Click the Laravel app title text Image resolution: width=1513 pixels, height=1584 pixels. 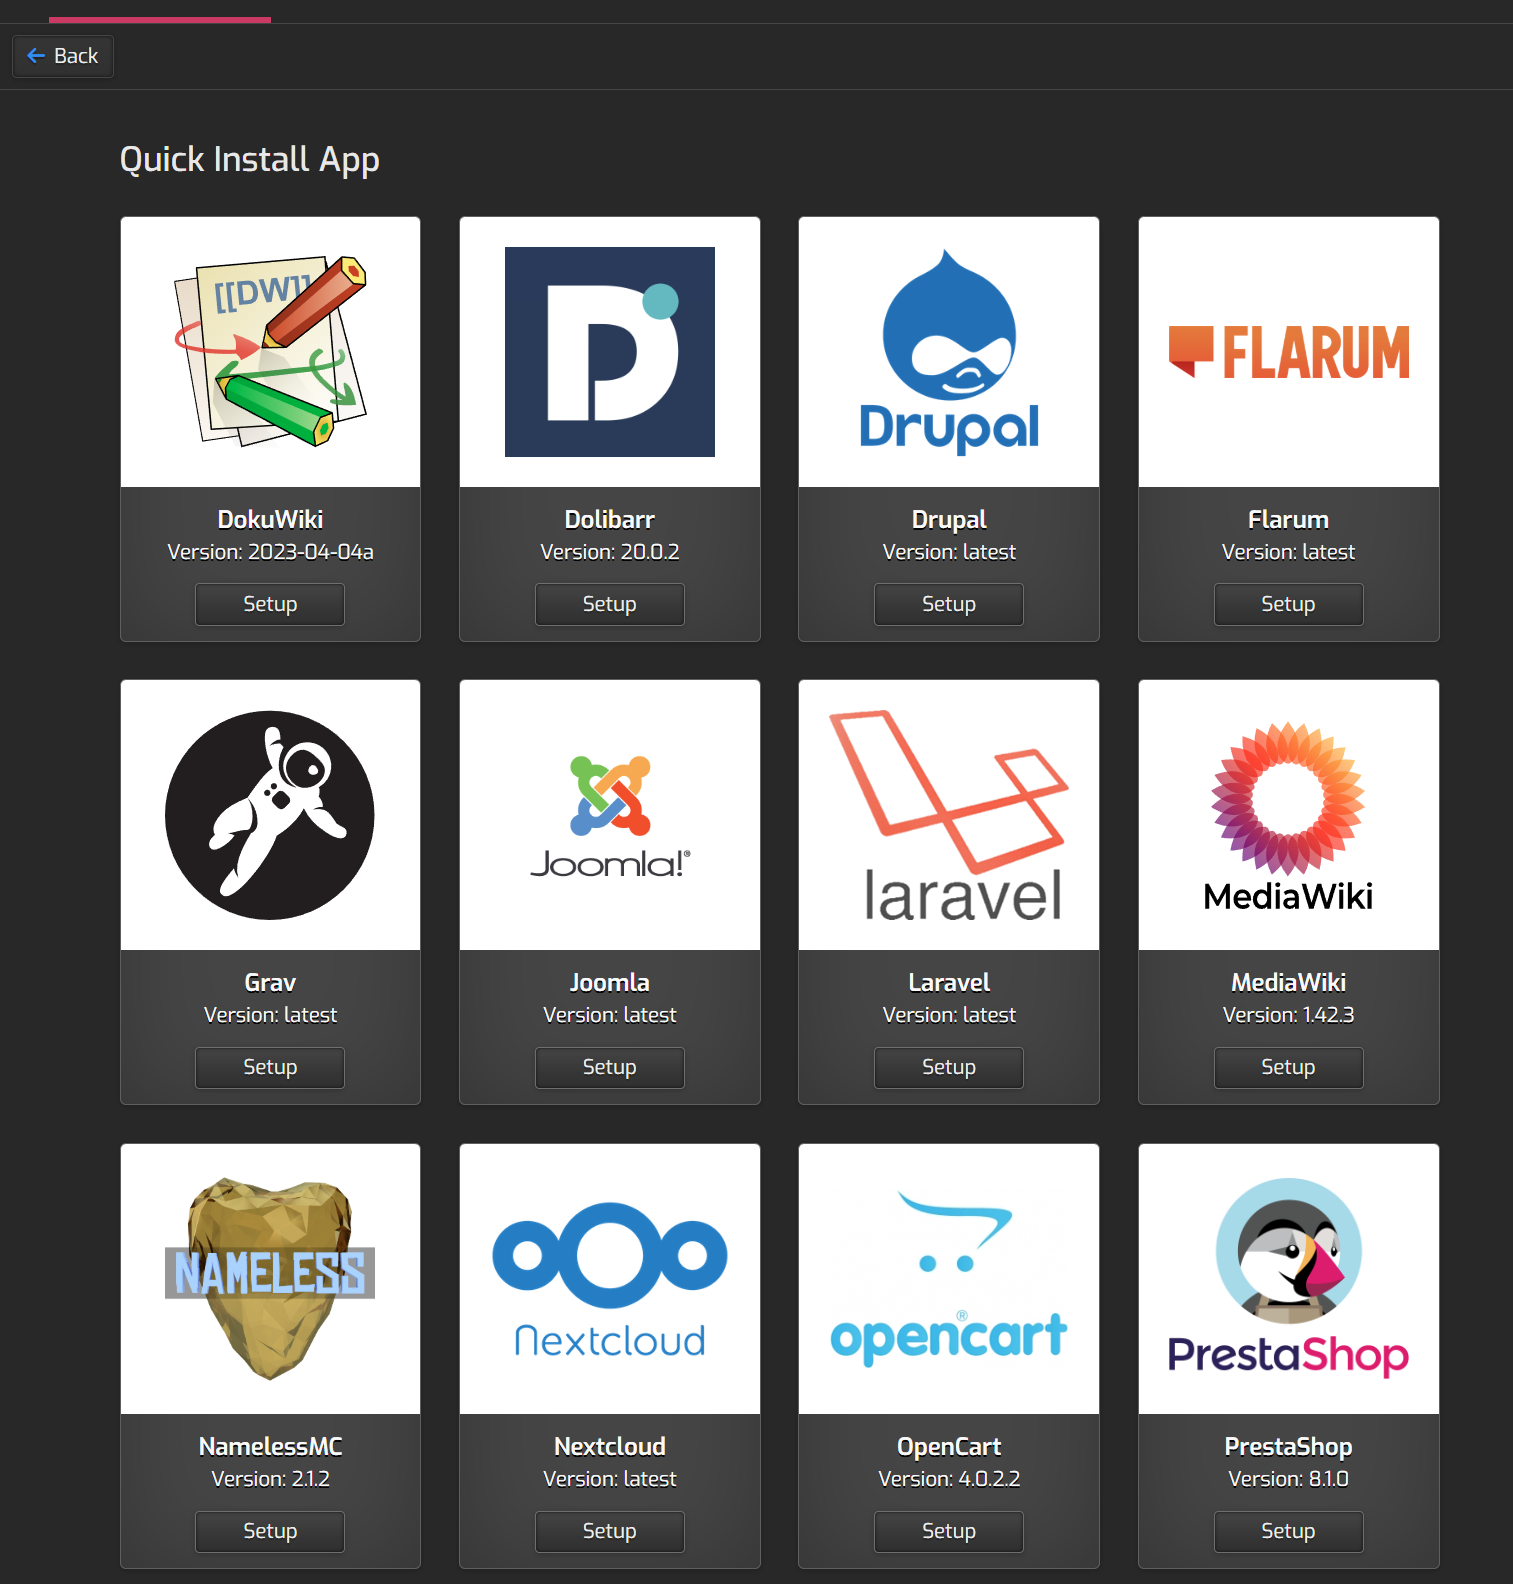click(x=948, y=982)
